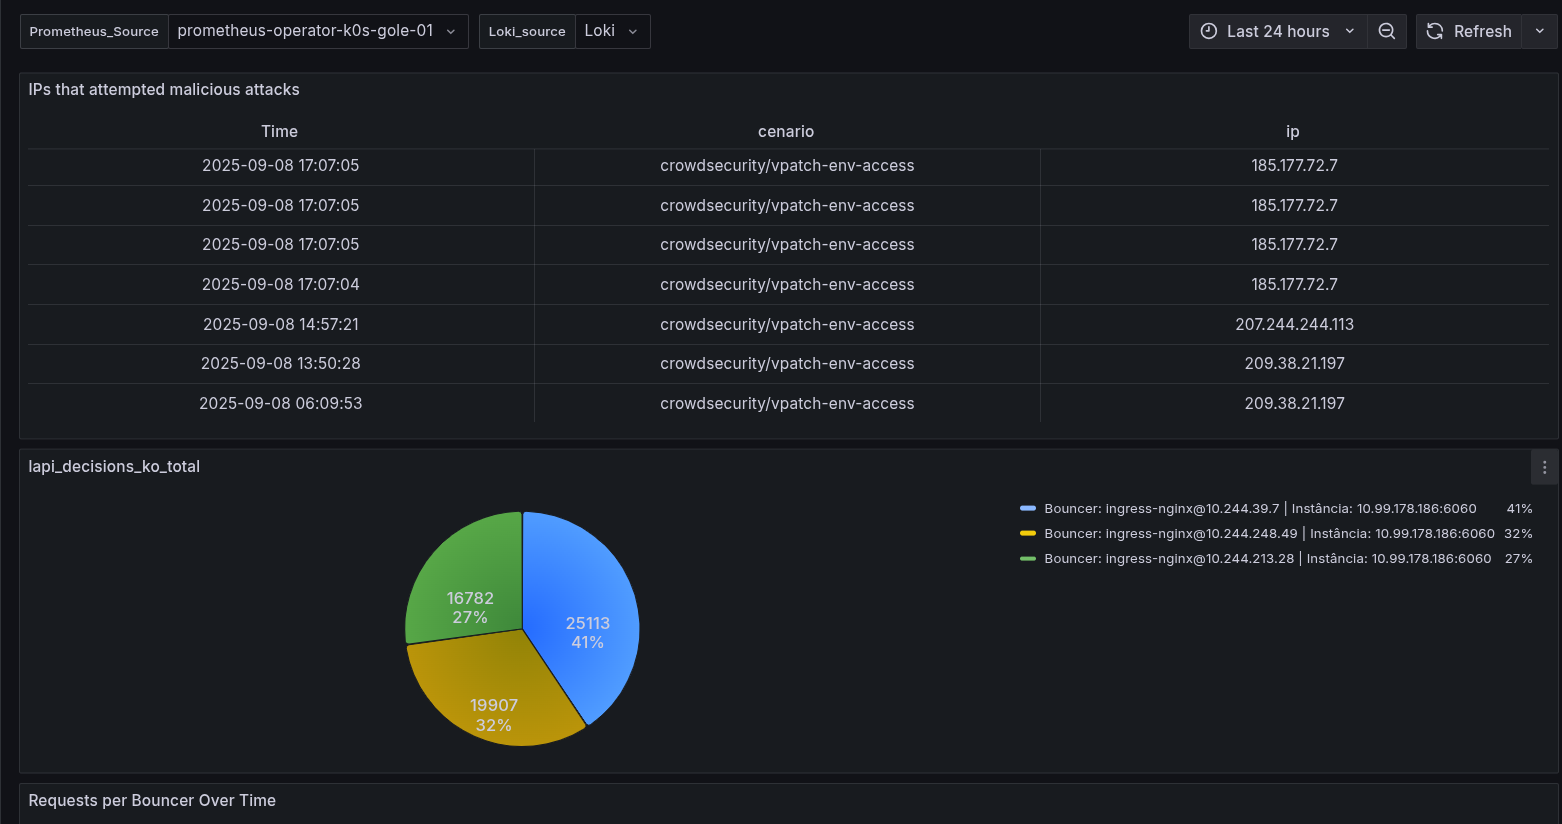Viewport: 1562px width, 824px height.
Task: Click the clock icon in time picker
Action: 1208,31
